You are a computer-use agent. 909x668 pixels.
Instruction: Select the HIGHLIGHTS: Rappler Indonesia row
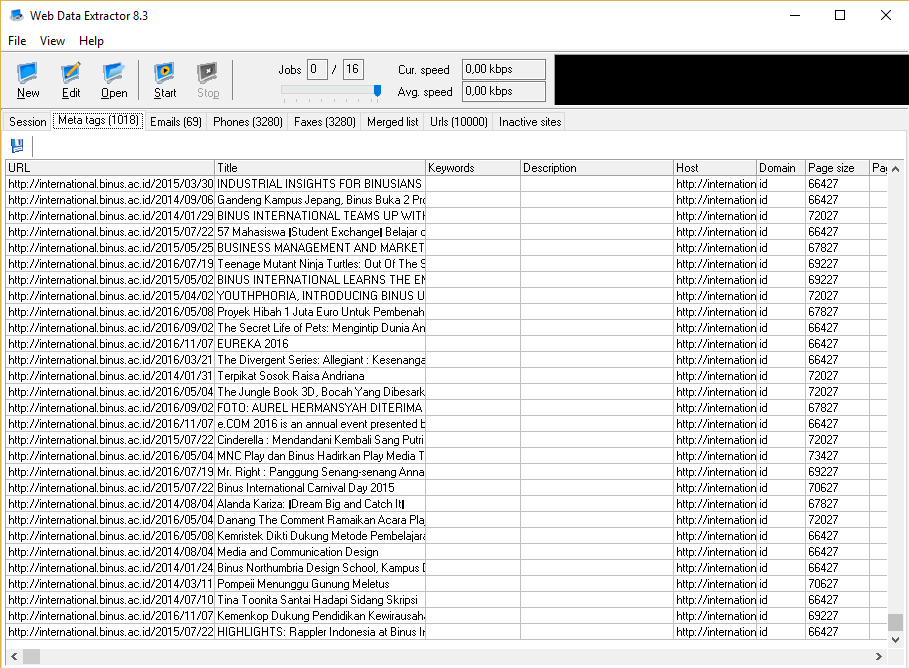(446, 632)
